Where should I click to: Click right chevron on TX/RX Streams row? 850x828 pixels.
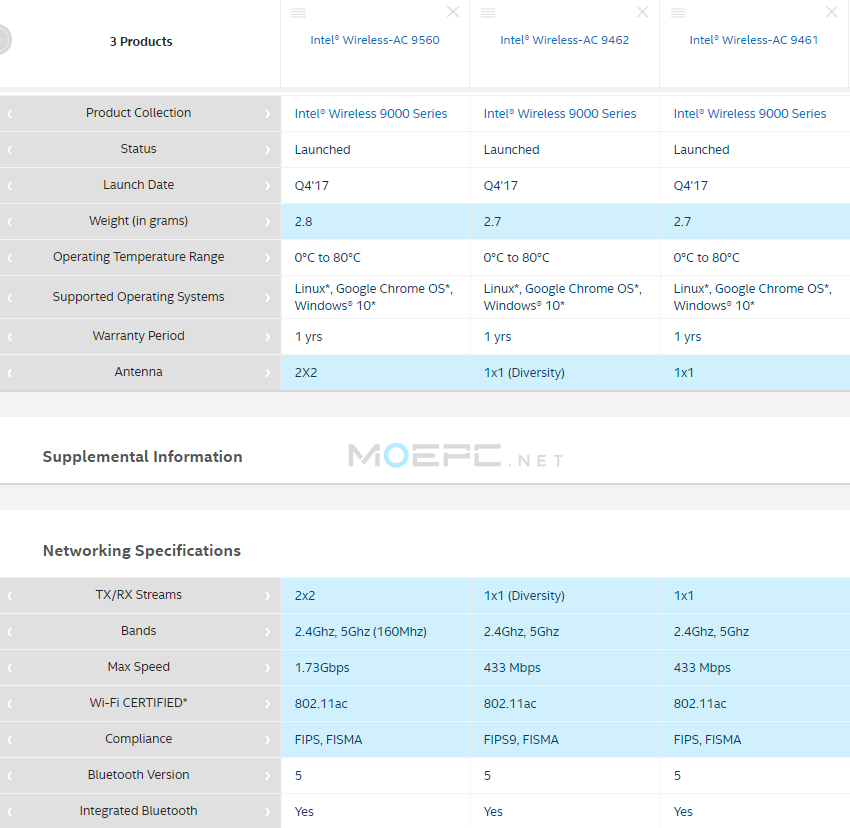click(x=267, y=595)
